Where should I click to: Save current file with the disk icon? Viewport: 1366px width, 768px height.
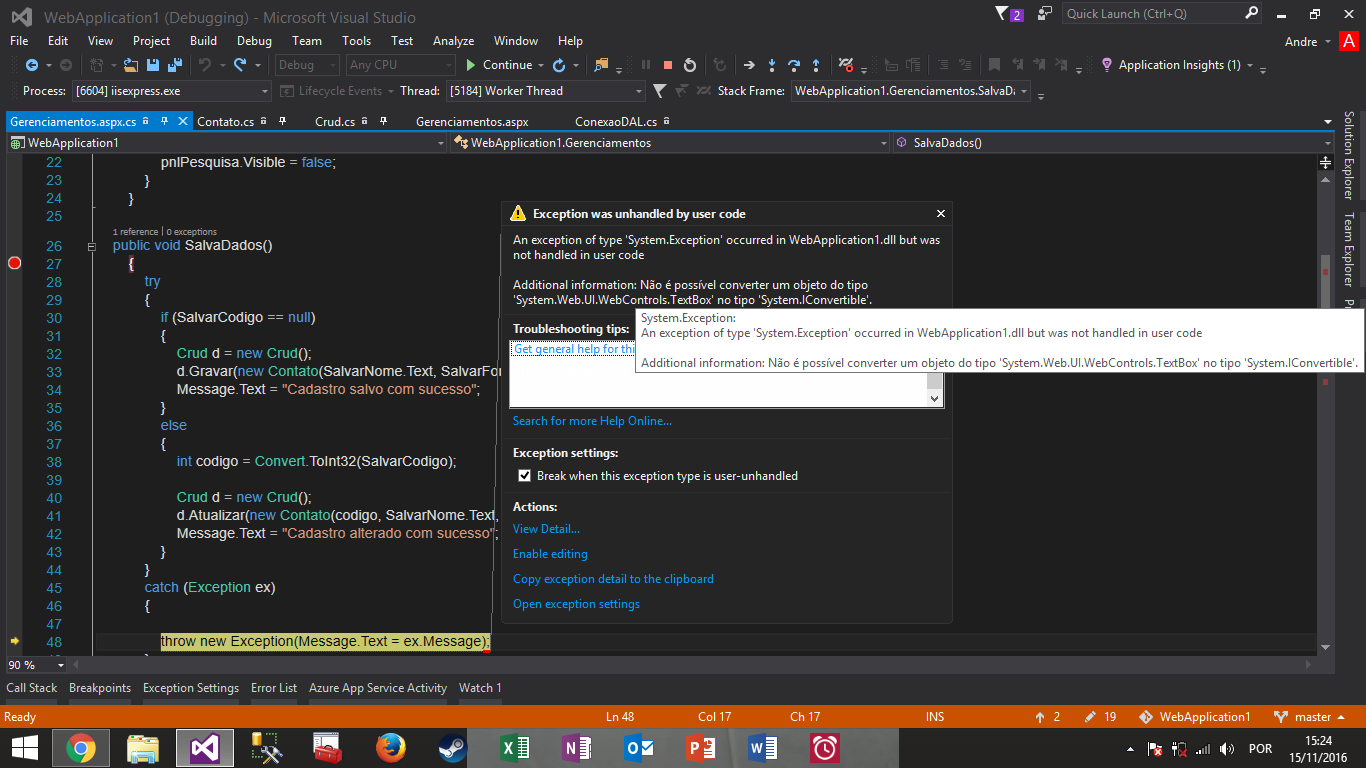[153, 65]
